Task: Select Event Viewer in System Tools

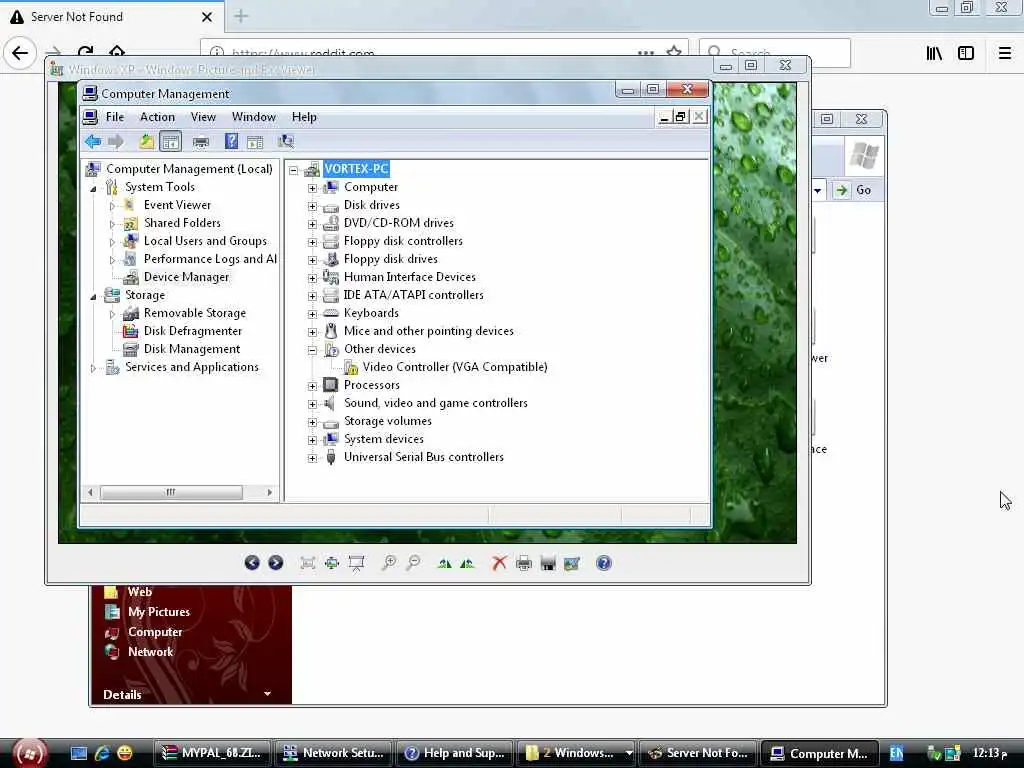Action: coord(177,205)
